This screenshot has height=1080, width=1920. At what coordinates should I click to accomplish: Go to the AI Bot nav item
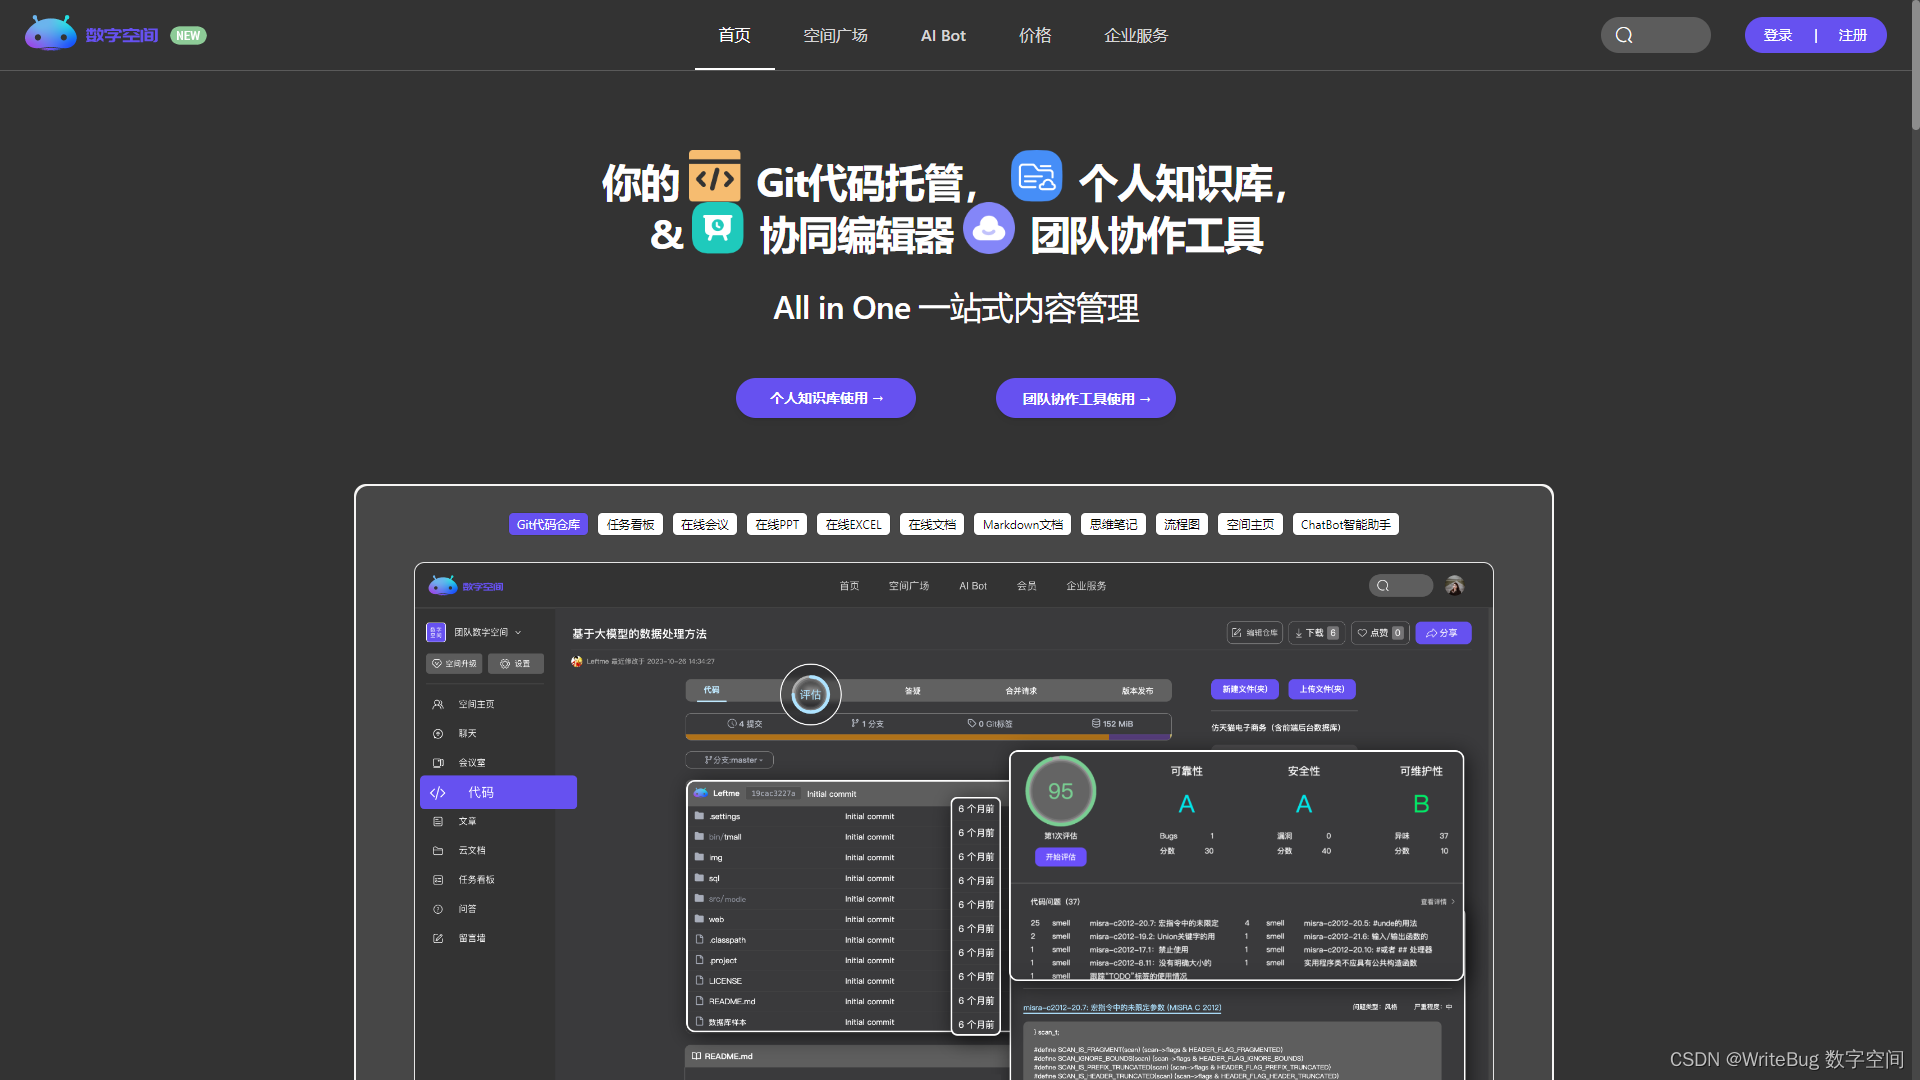(x=943, y=35)
